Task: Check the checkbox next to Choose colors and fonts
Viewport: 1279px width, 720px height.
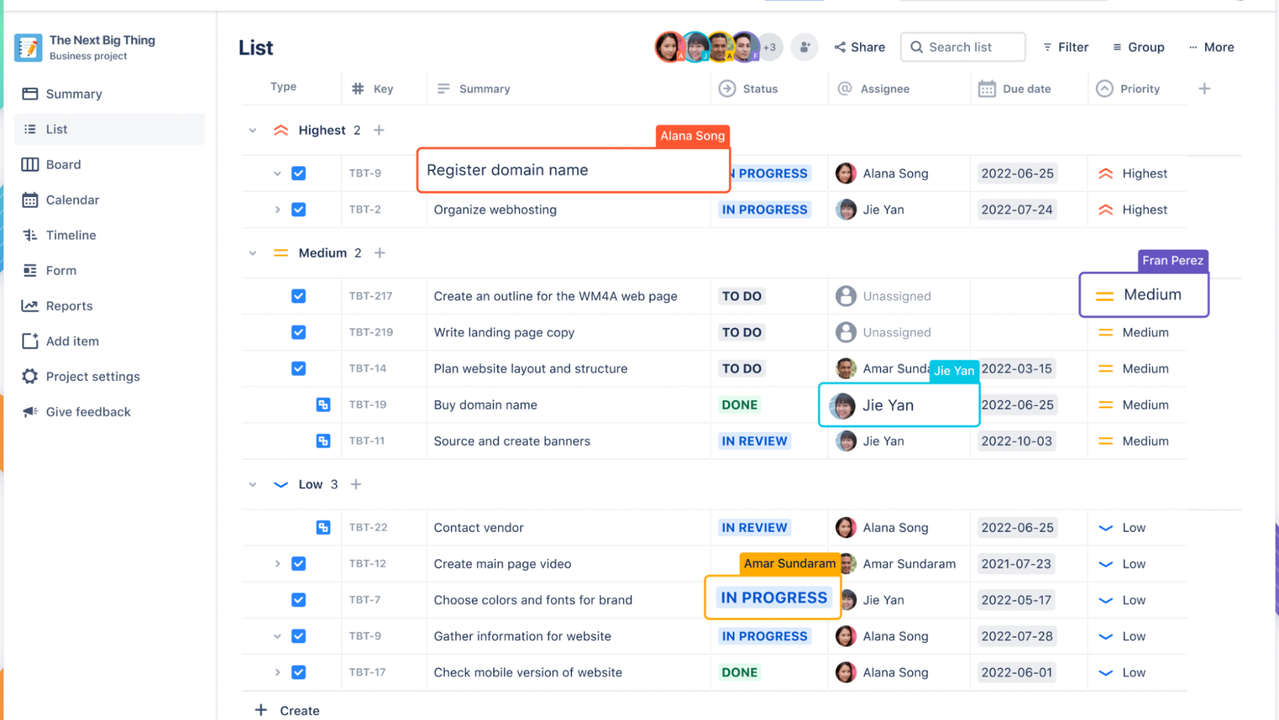Action: click(298, 600)
